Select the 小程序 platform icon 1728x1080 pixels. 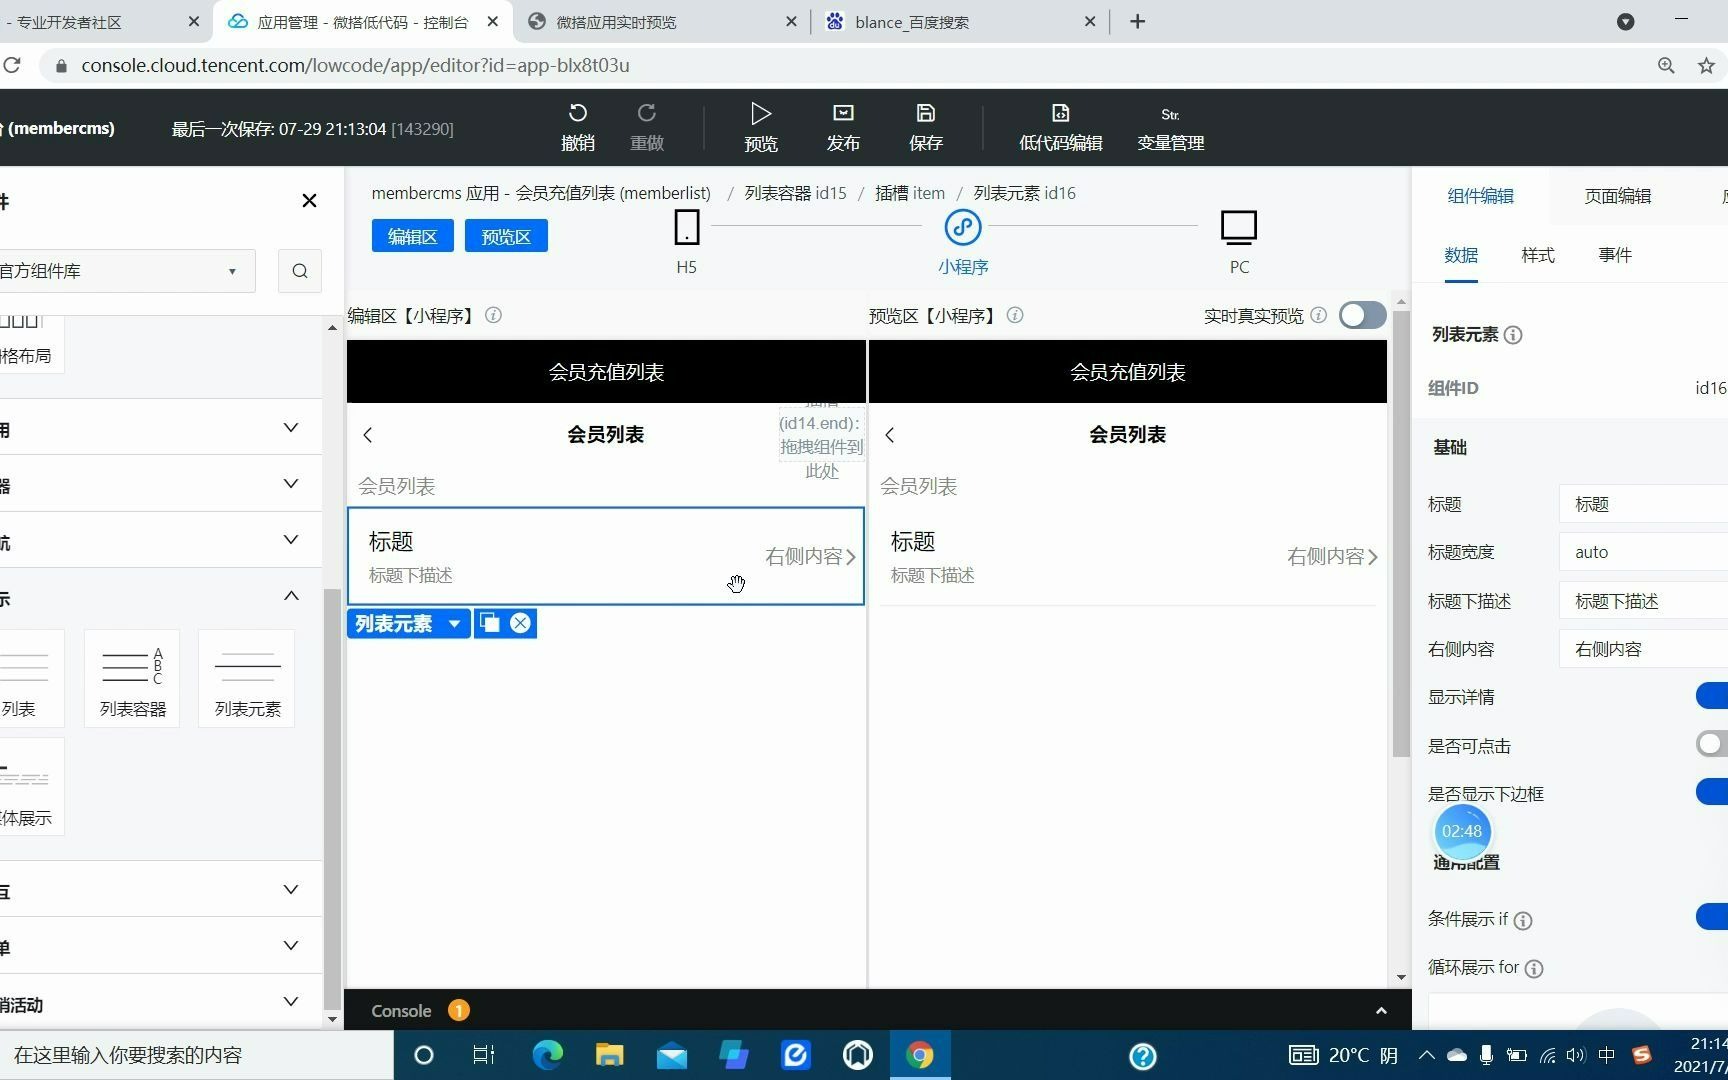963,227
